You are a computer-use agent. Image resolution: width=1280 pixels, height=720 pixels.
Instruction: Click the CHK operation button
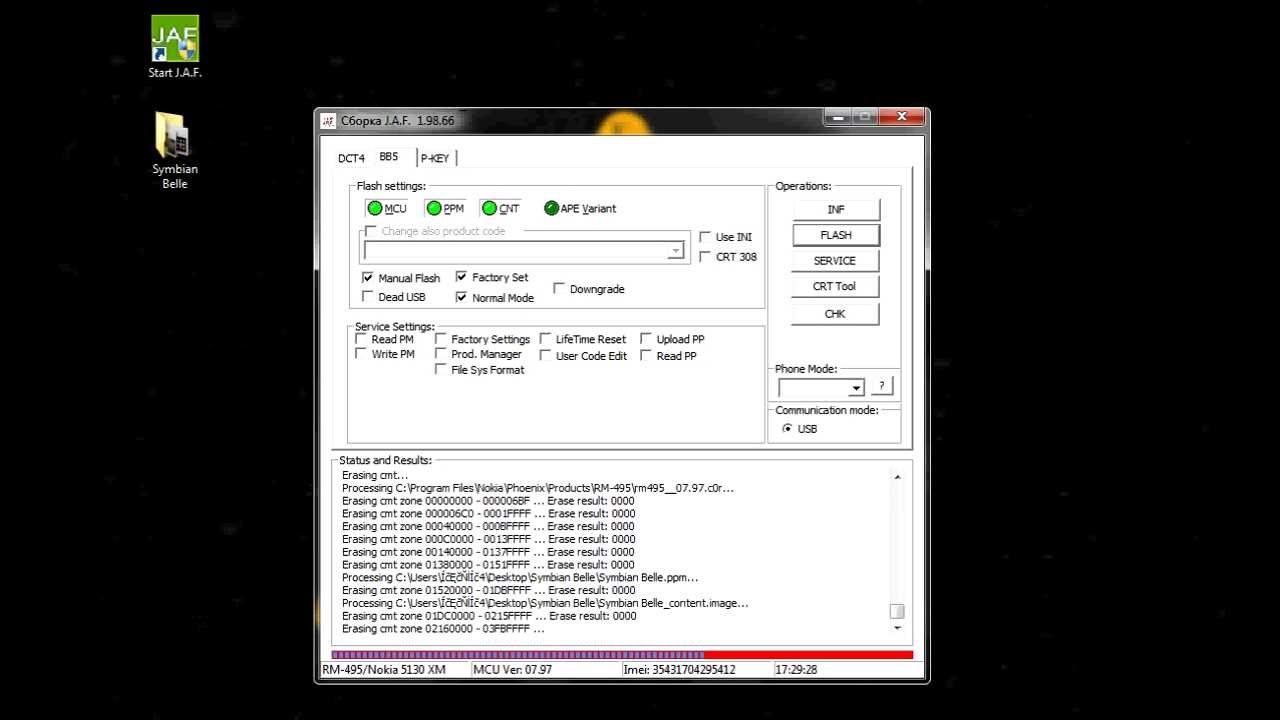[x=836, y=313]
